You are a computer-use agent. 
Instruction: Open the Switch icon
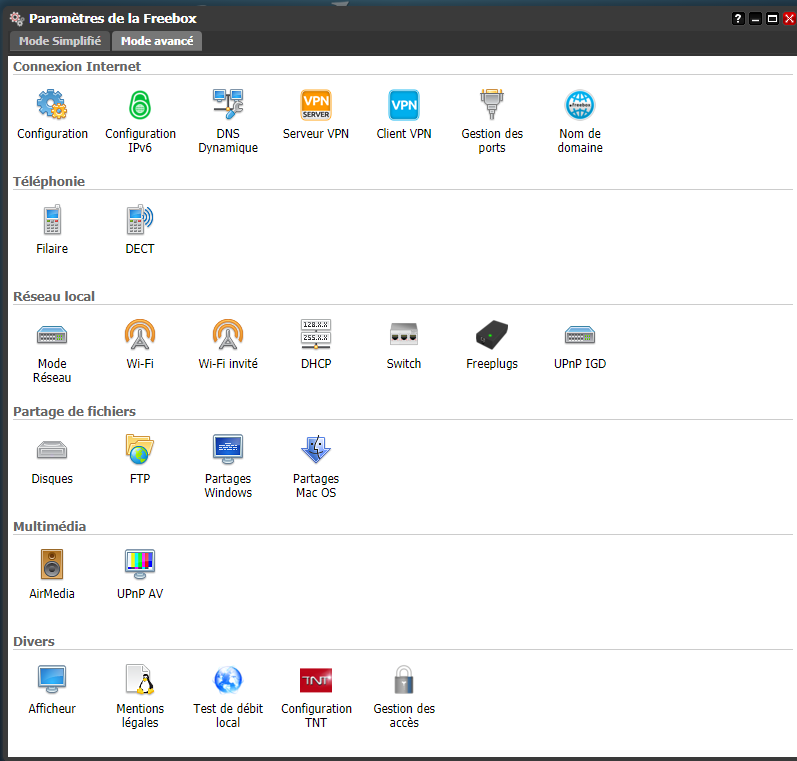coord(404,334)
